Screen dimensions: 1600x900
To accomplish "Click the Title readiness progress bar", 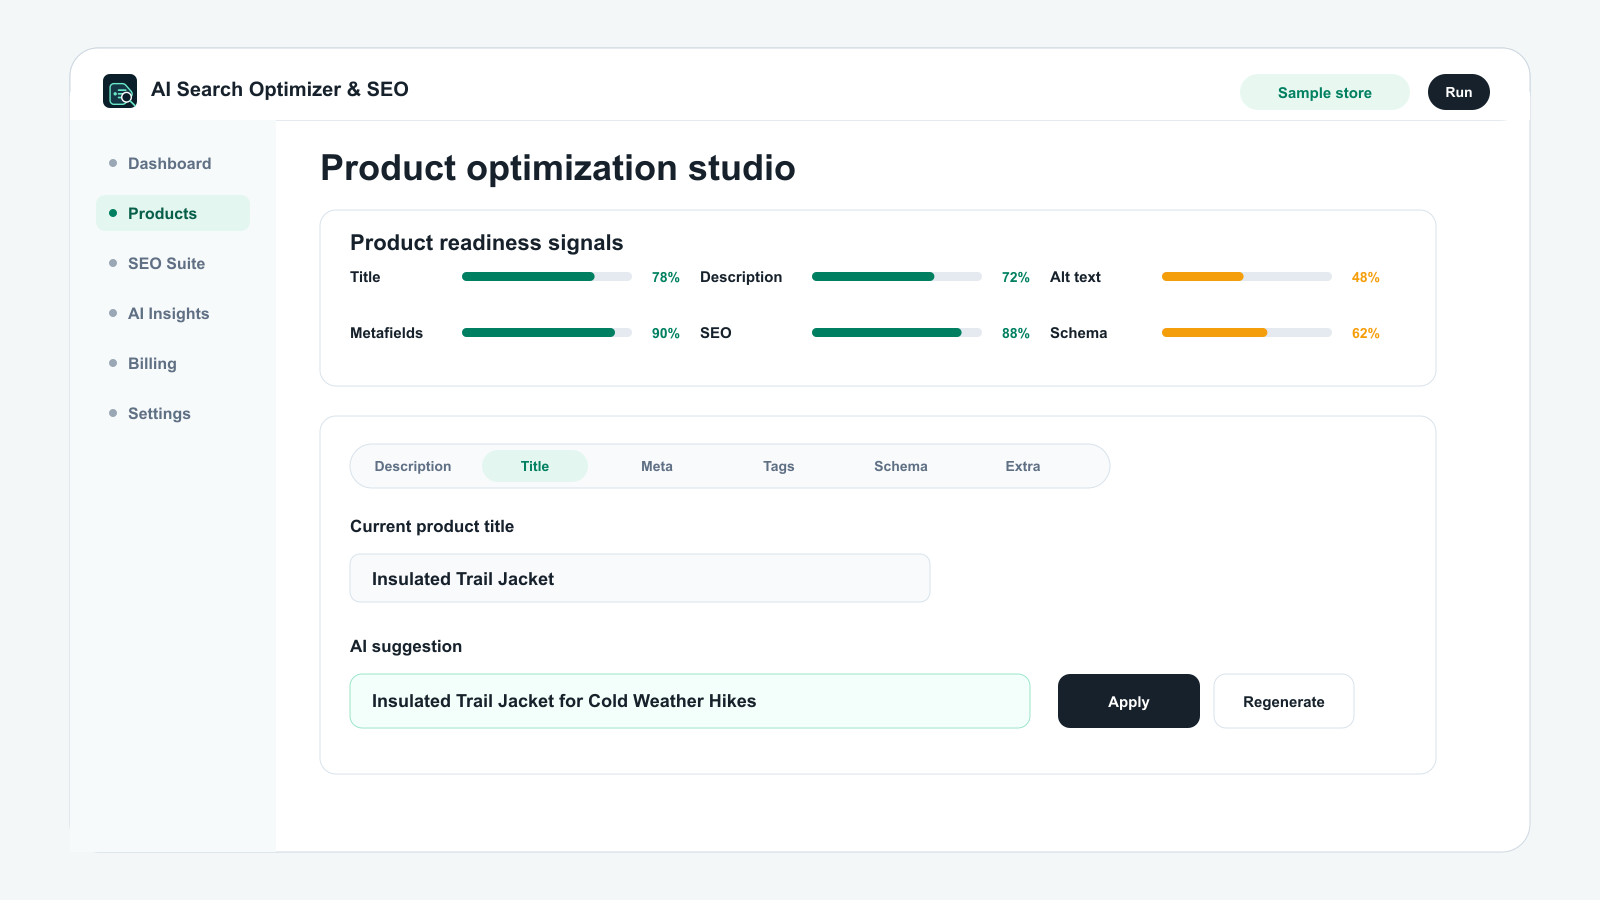I will pos(547,277).
